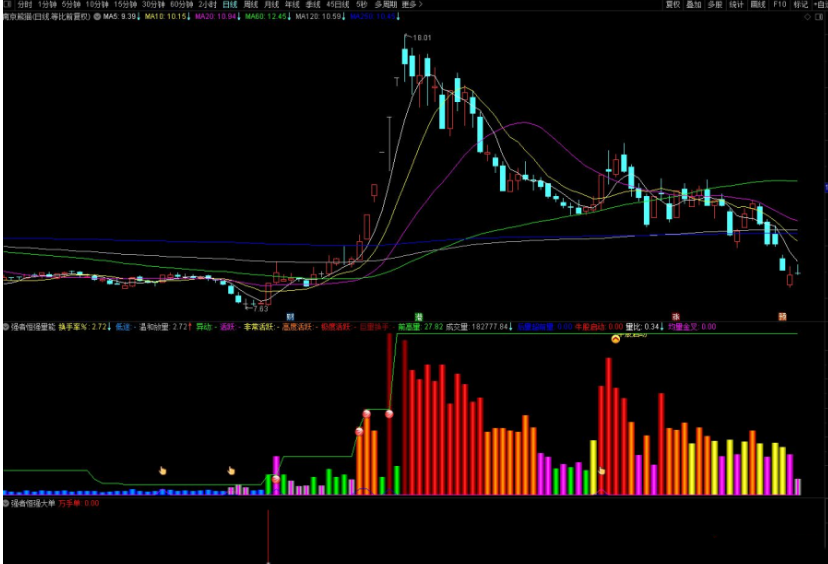
Task: Click the split-pane icon at chart top-right
Action: (820, 17)
